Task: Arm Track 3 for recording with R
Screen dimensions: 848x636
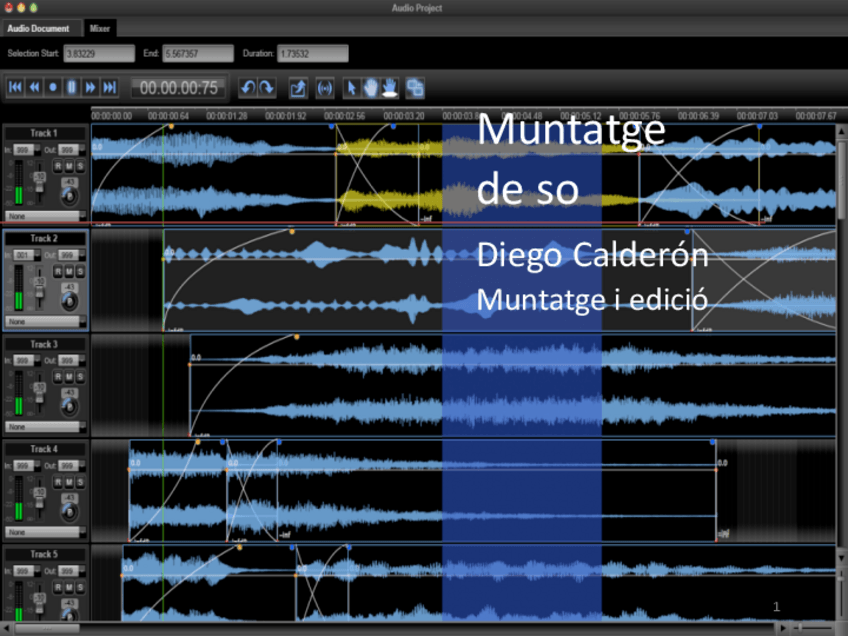Action: 58,376
